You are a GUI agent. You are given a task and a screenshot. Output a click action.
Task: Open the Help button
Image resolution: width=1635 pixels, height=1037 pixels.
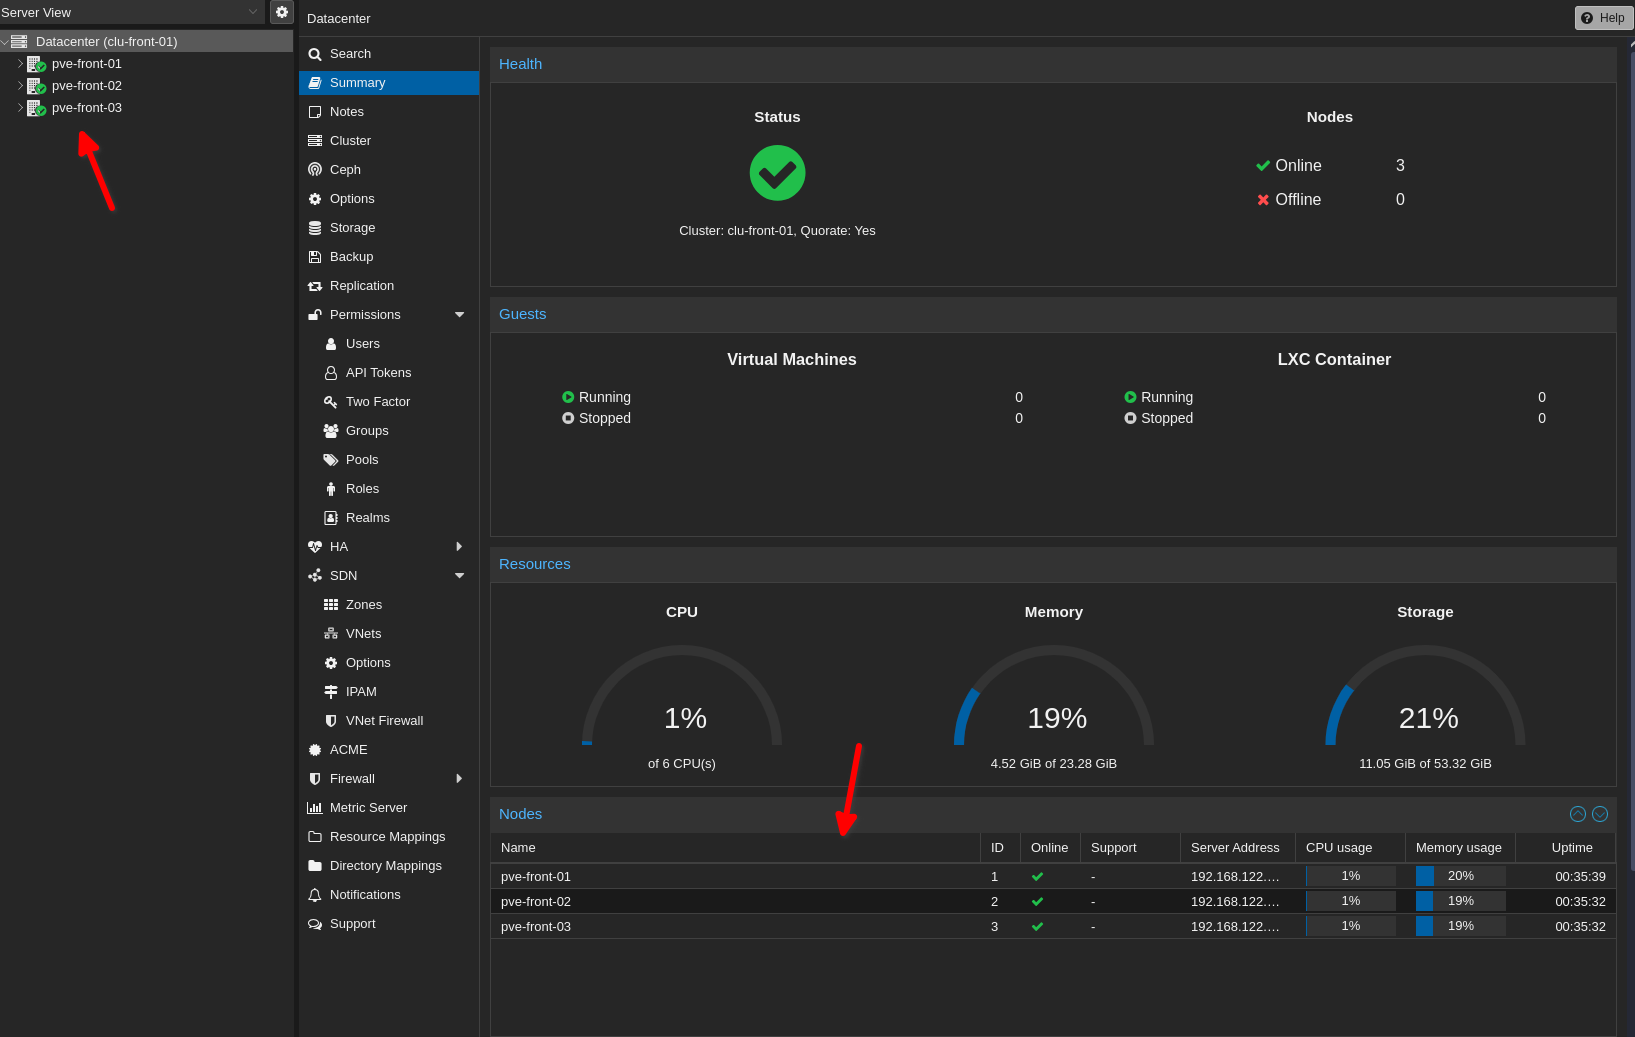coord(1603,18)
